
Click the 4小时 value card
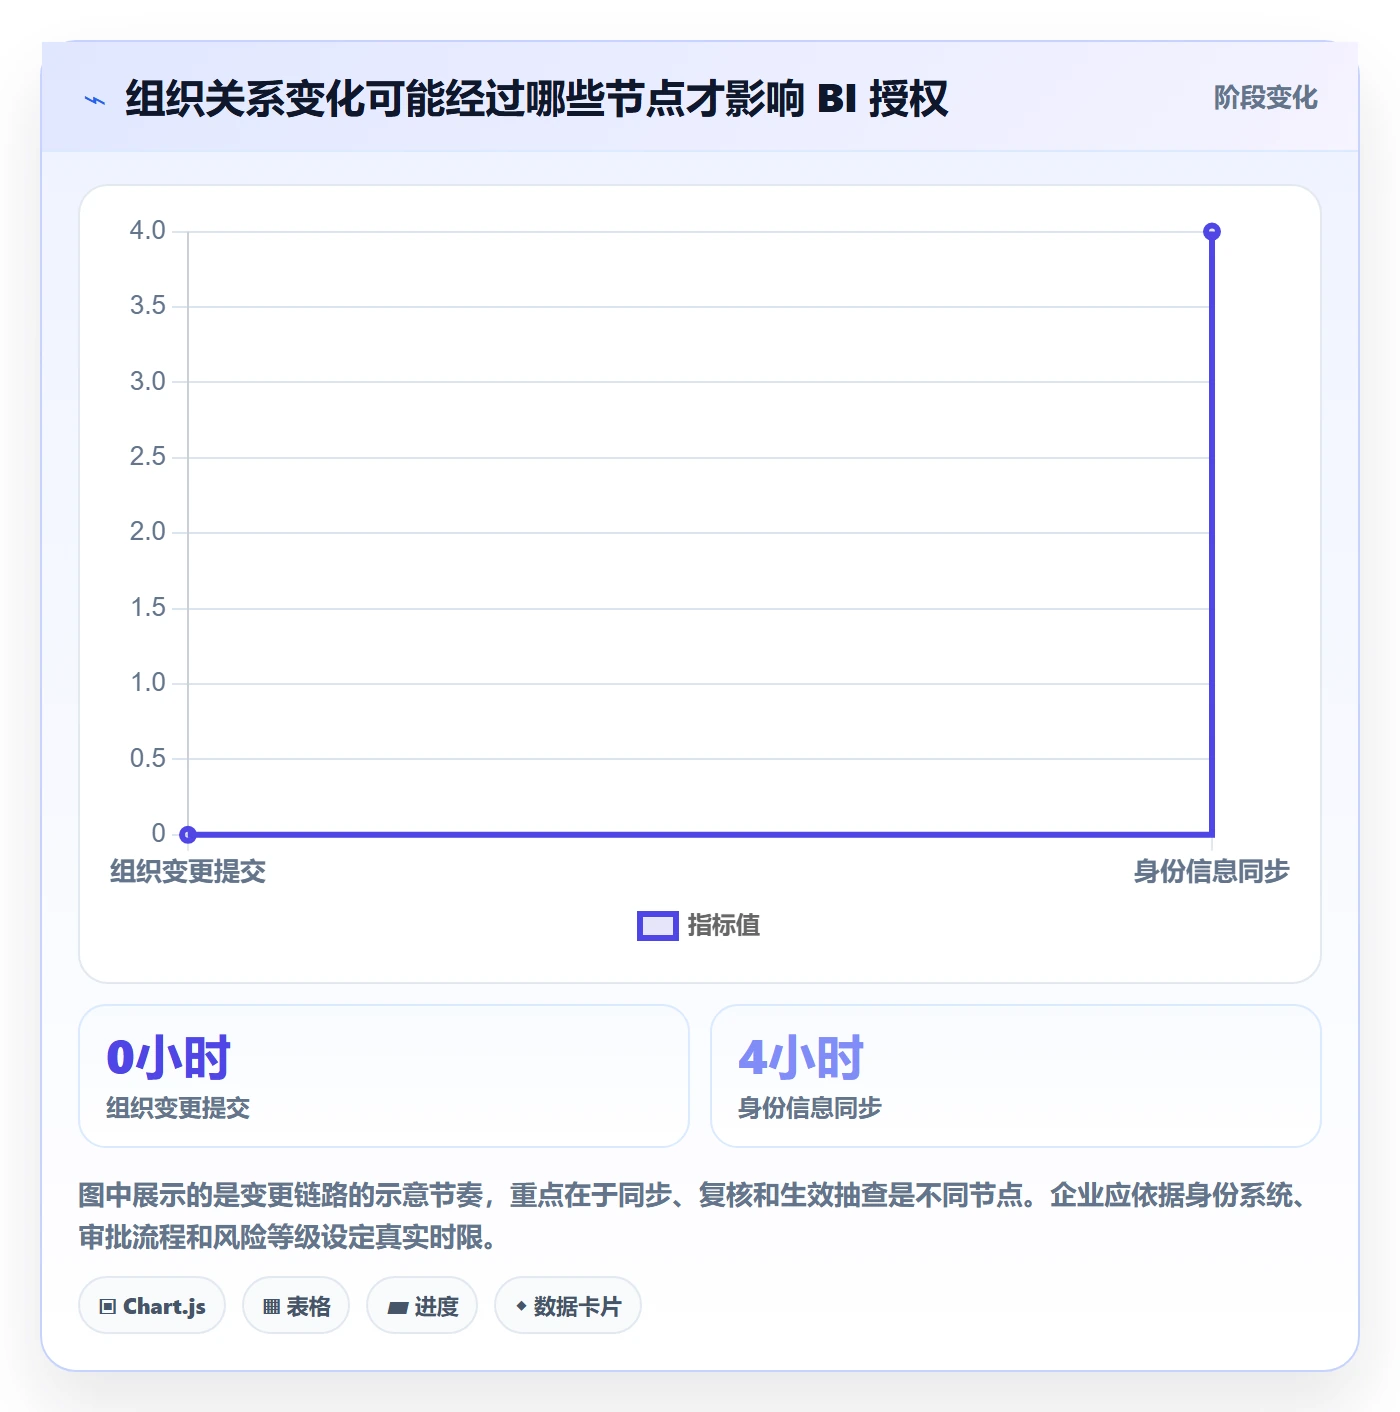pos(1016,1076)
